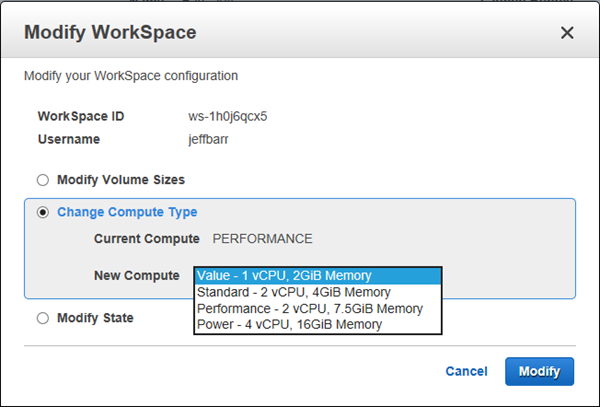Select the Modify Volume Sizes radio button

coord(42,180)
